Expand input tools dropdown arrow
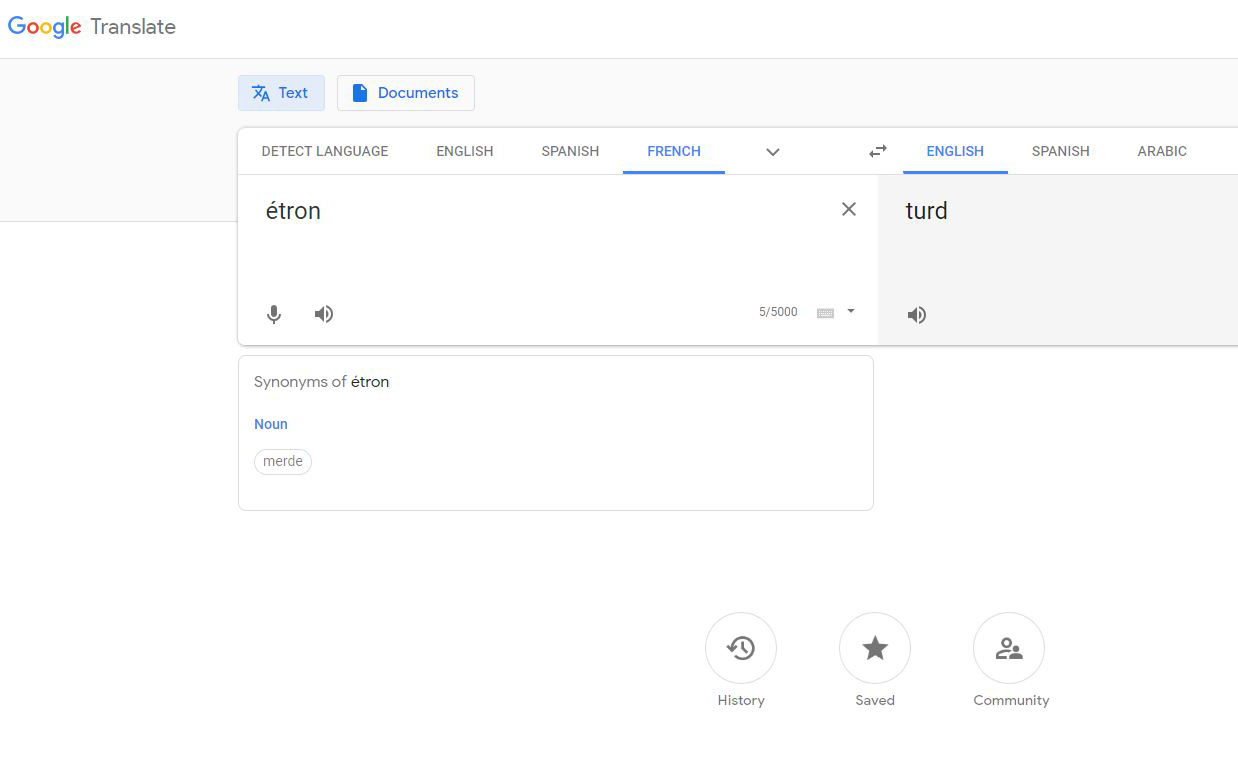This screenshot has width=1238, height=773. pos(851,311)
